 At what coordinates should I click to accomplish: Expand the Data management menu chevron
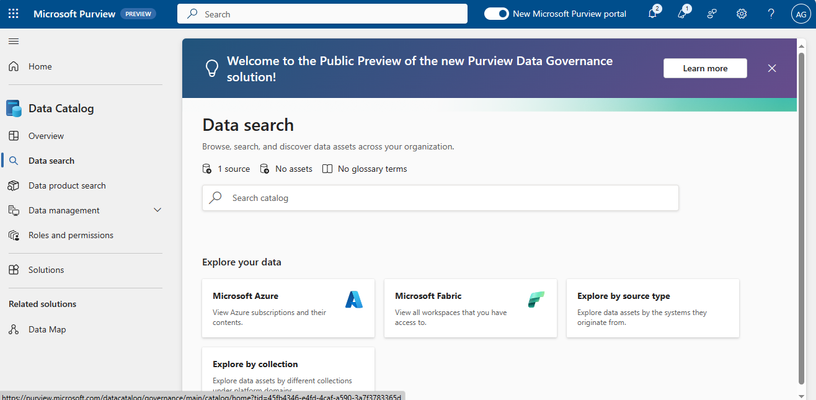coord(158,210)
